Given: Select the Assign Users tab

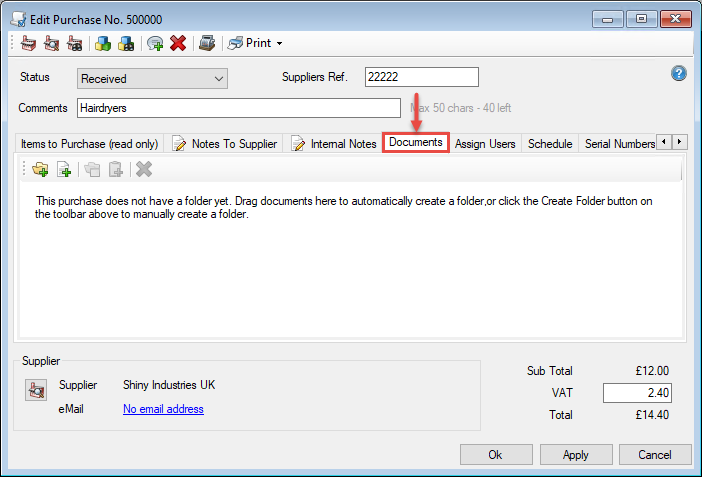Looking at the screenshot, I should [485, 144].
